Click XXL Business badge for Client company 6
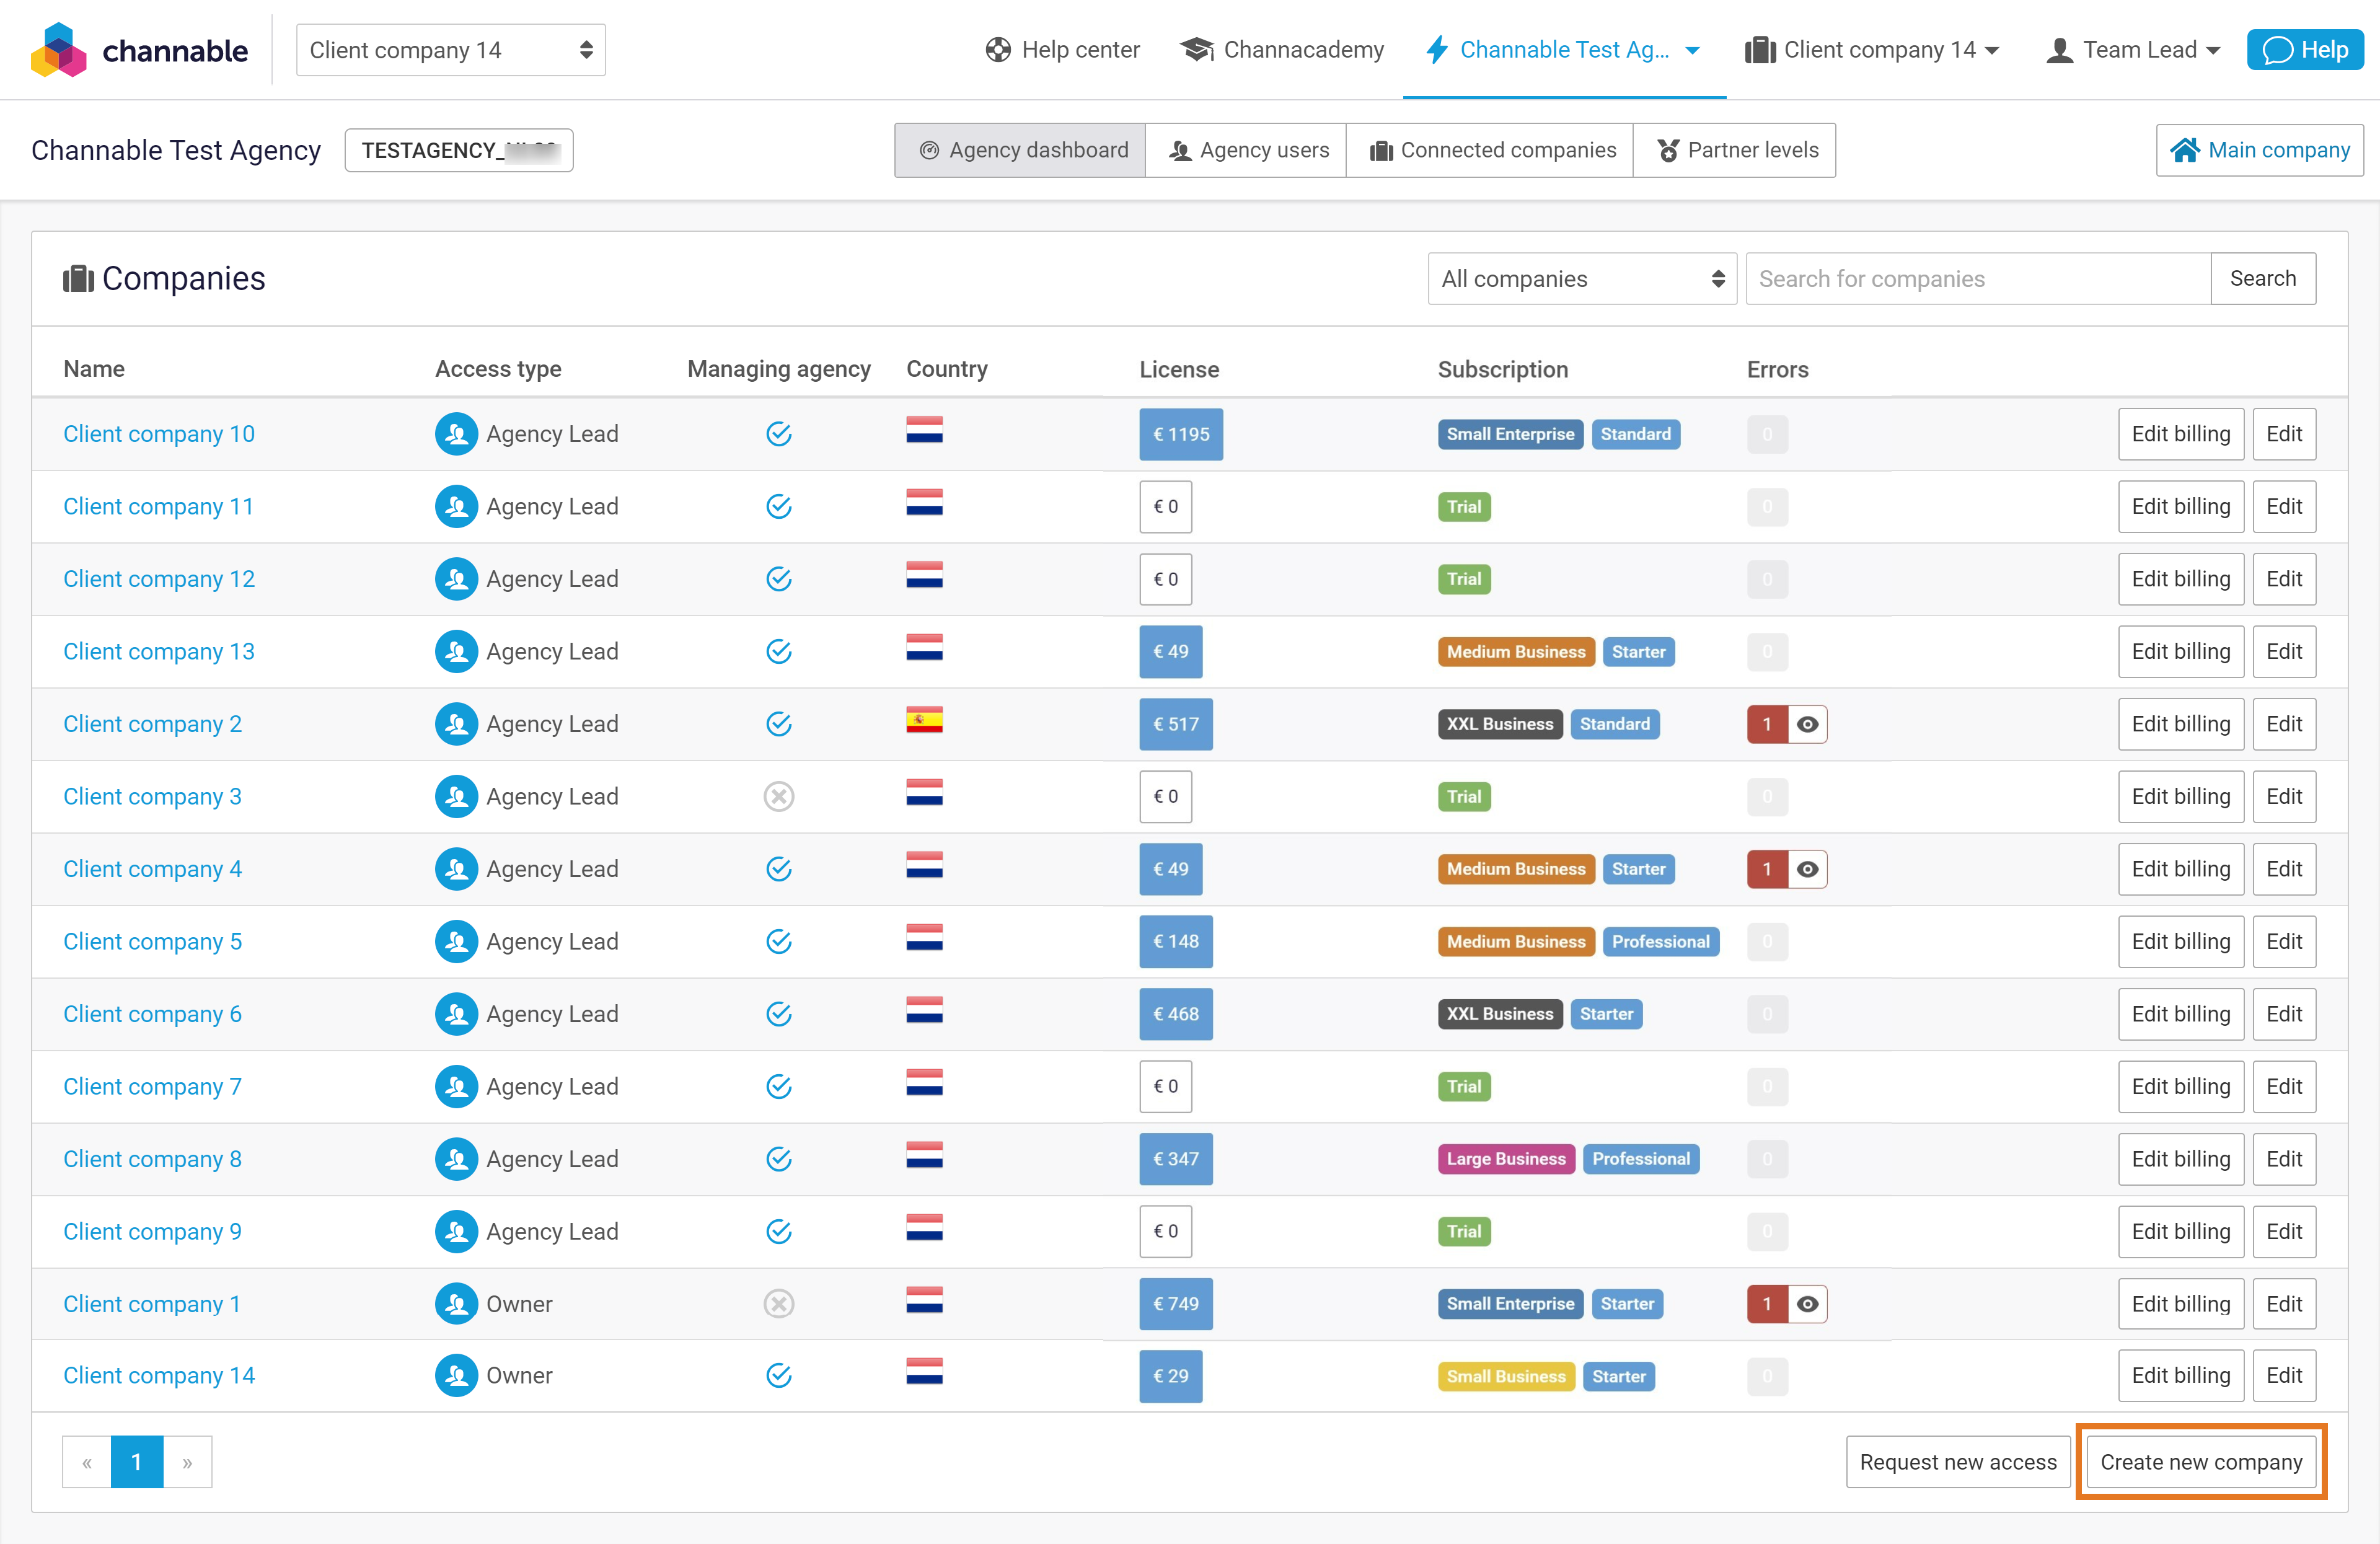Viewport: 2380px width, 1544px height. click(1500, 1014)
